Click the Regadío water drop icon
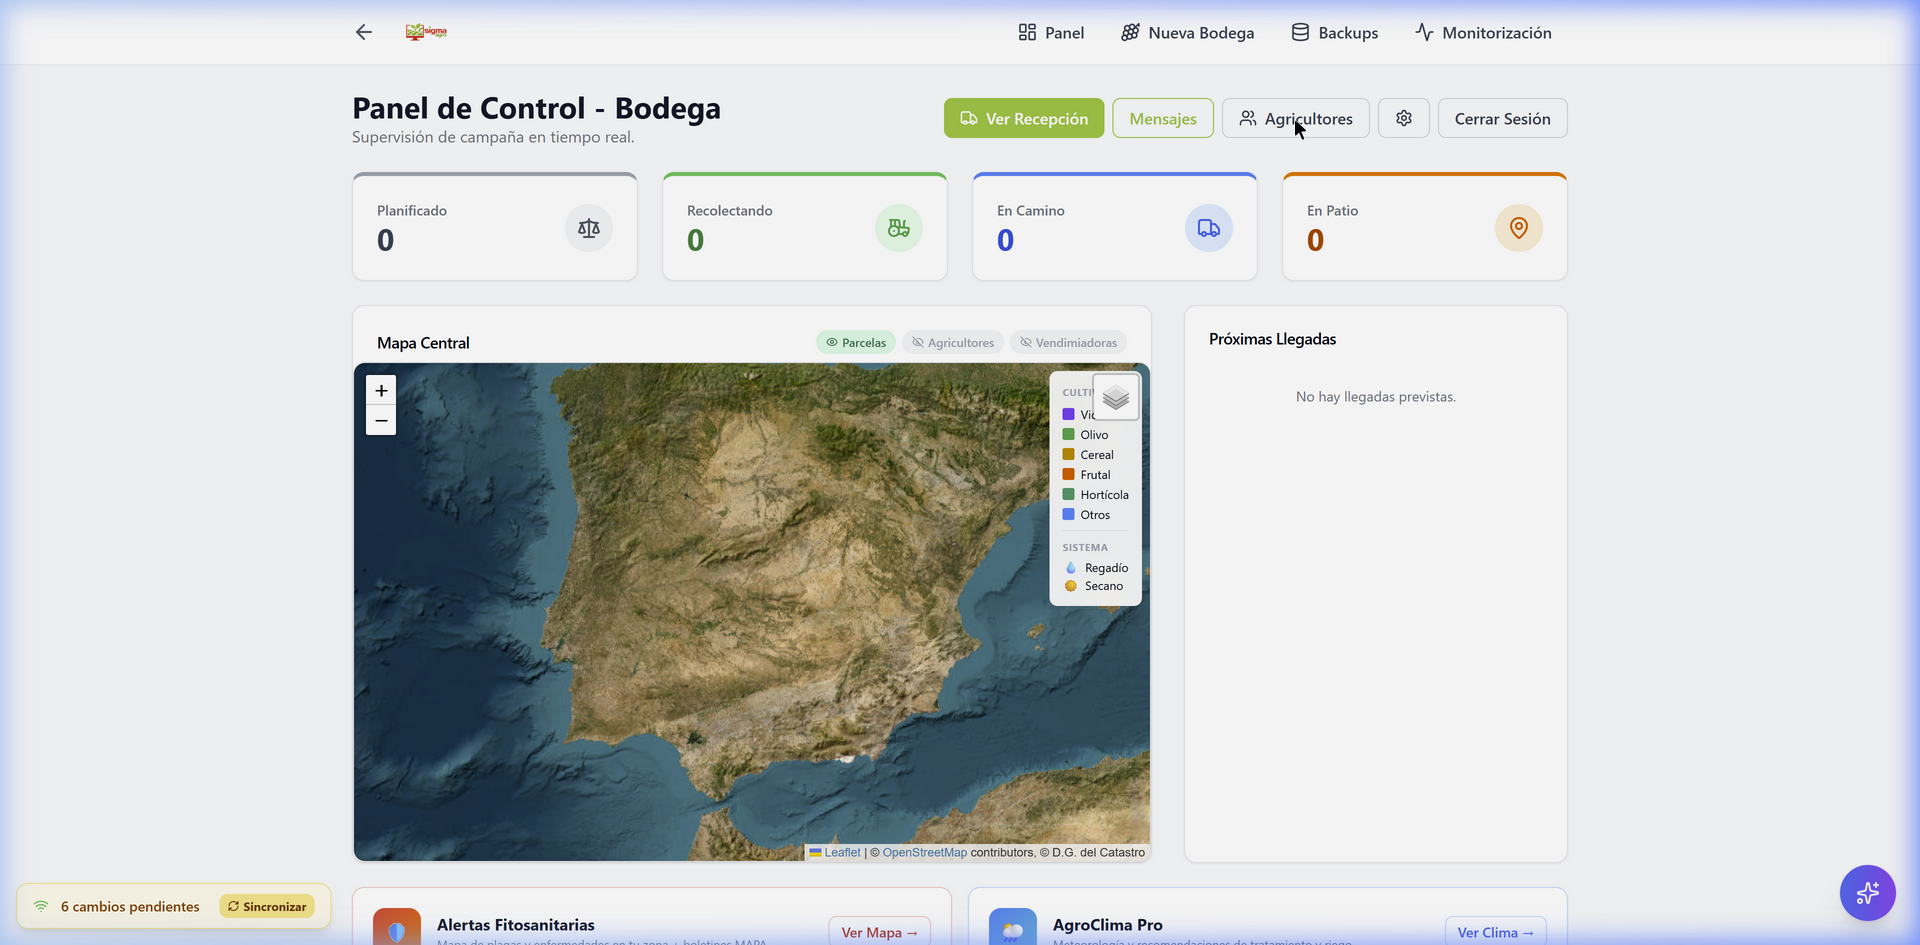1920x945 pixels. (x=1071, y=568)
